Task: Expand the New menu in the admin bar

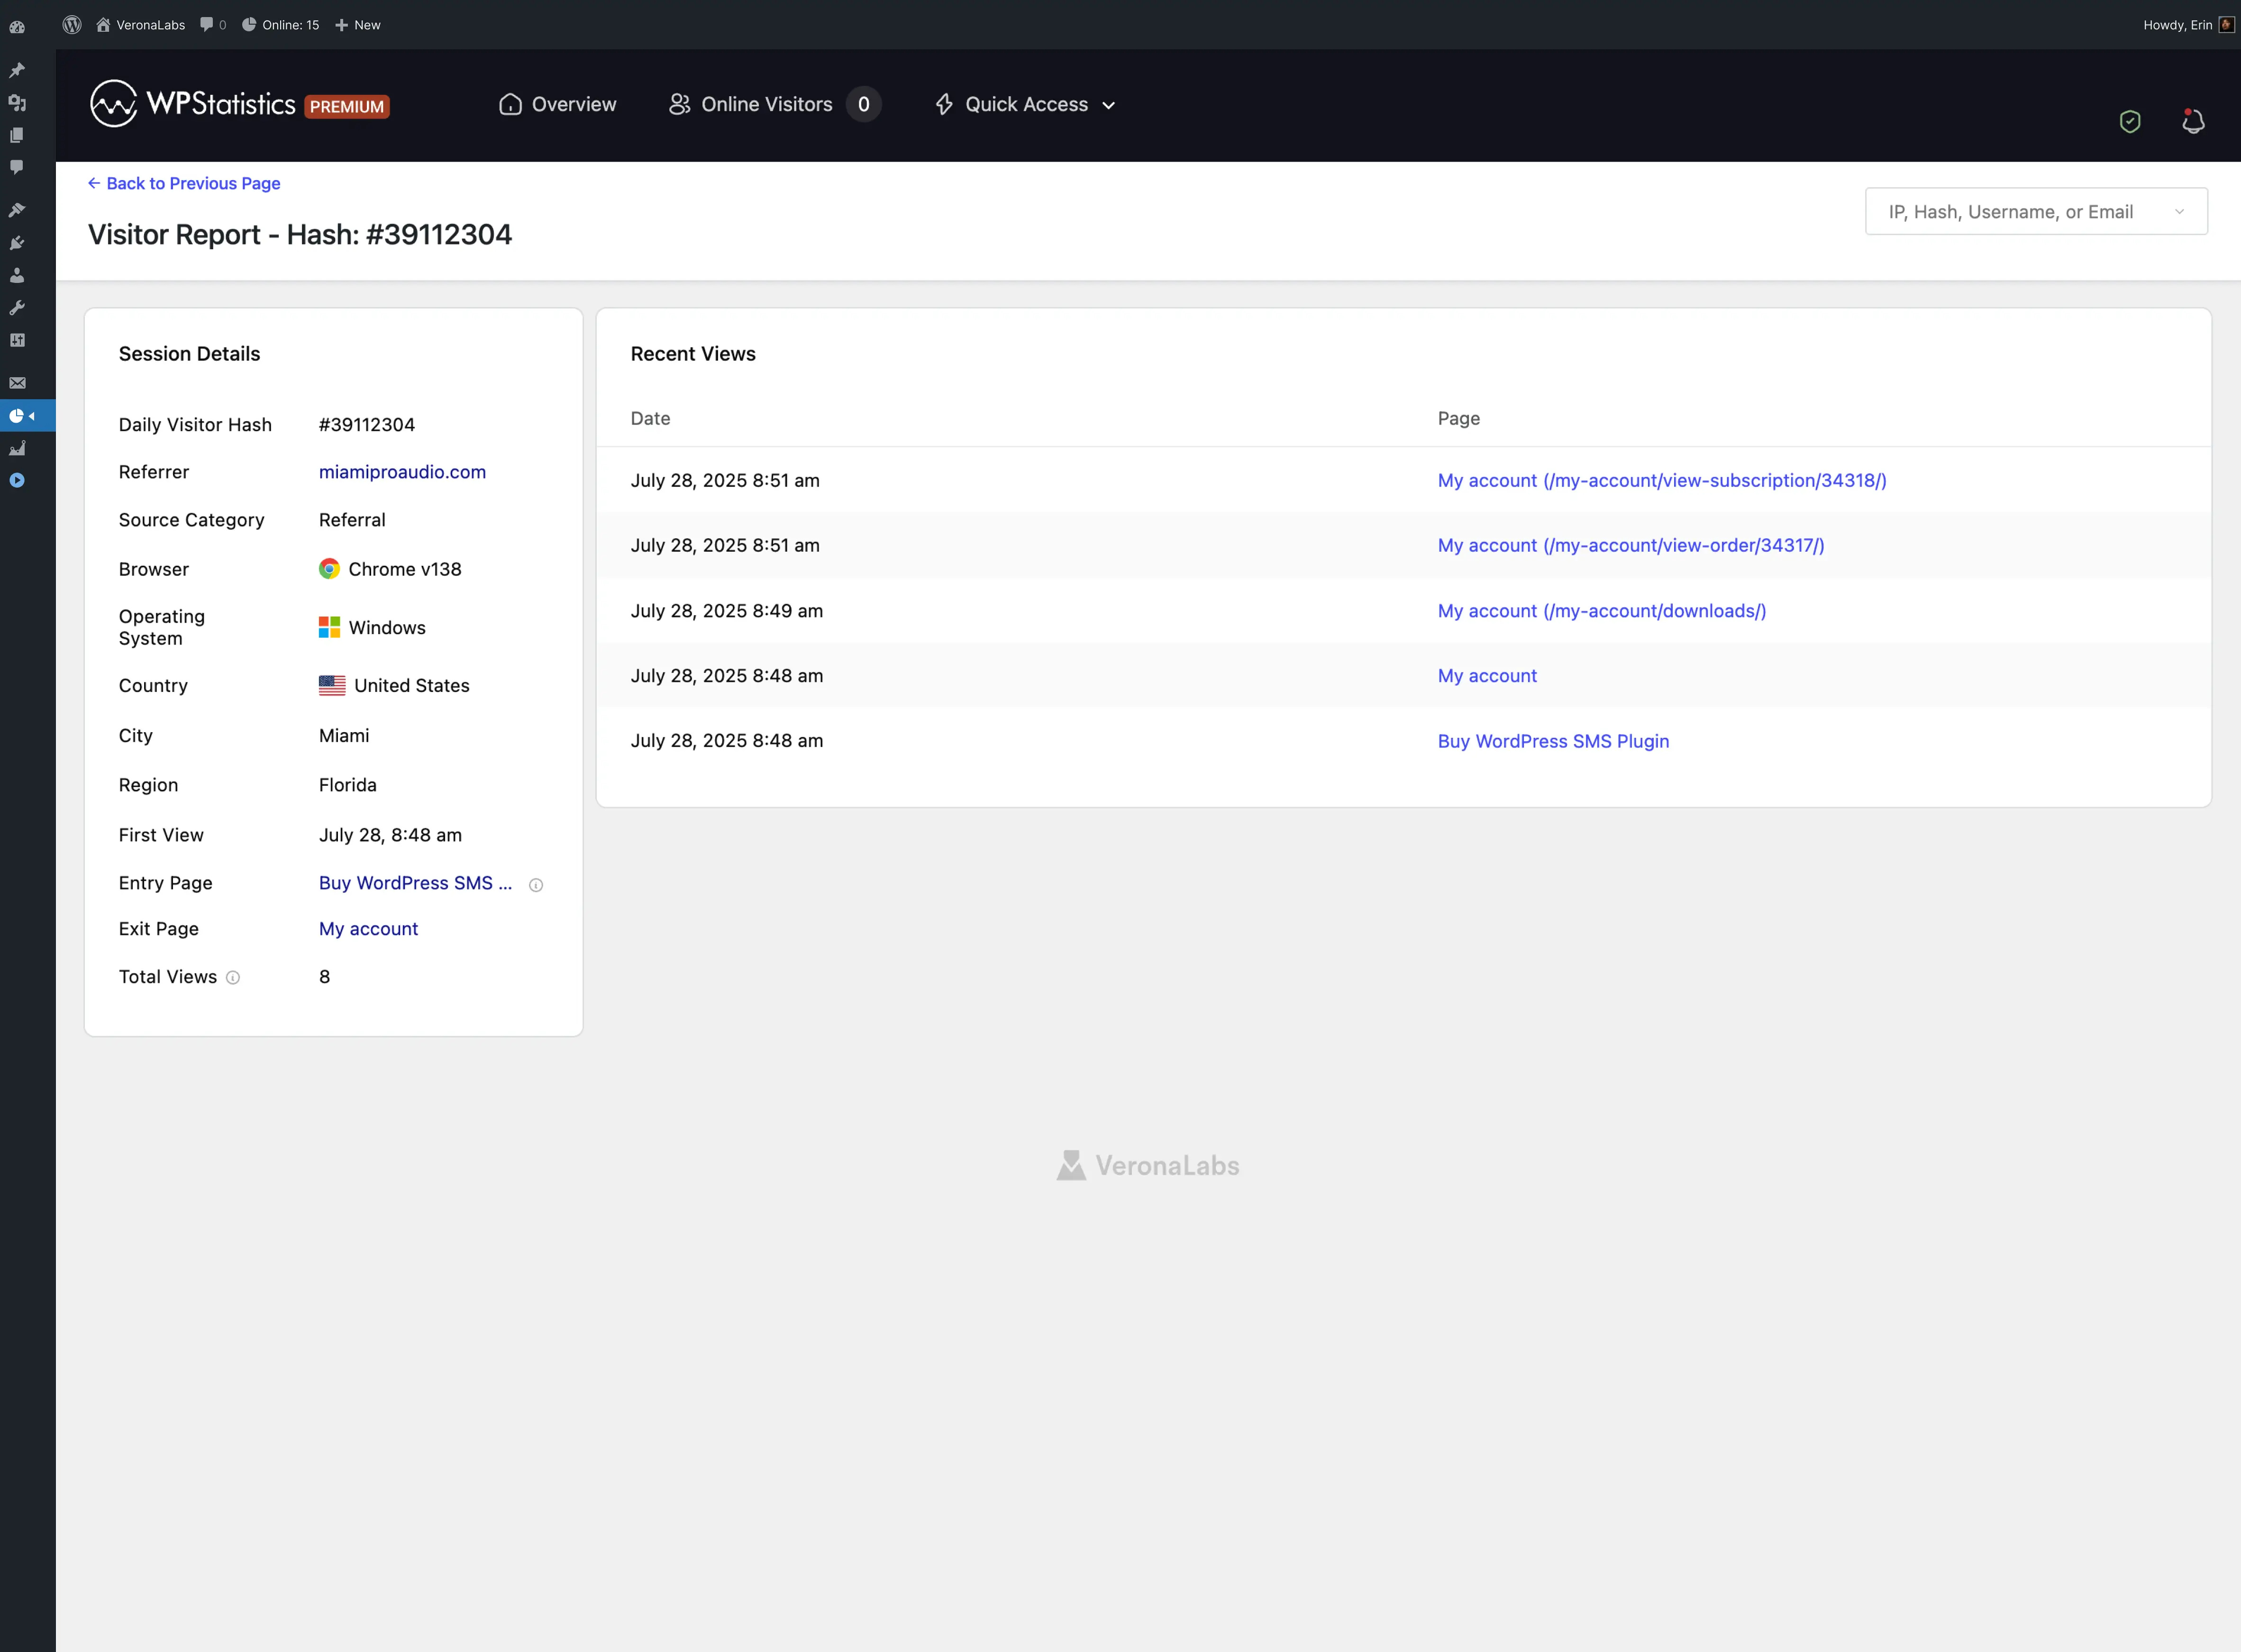Action: 358,24
